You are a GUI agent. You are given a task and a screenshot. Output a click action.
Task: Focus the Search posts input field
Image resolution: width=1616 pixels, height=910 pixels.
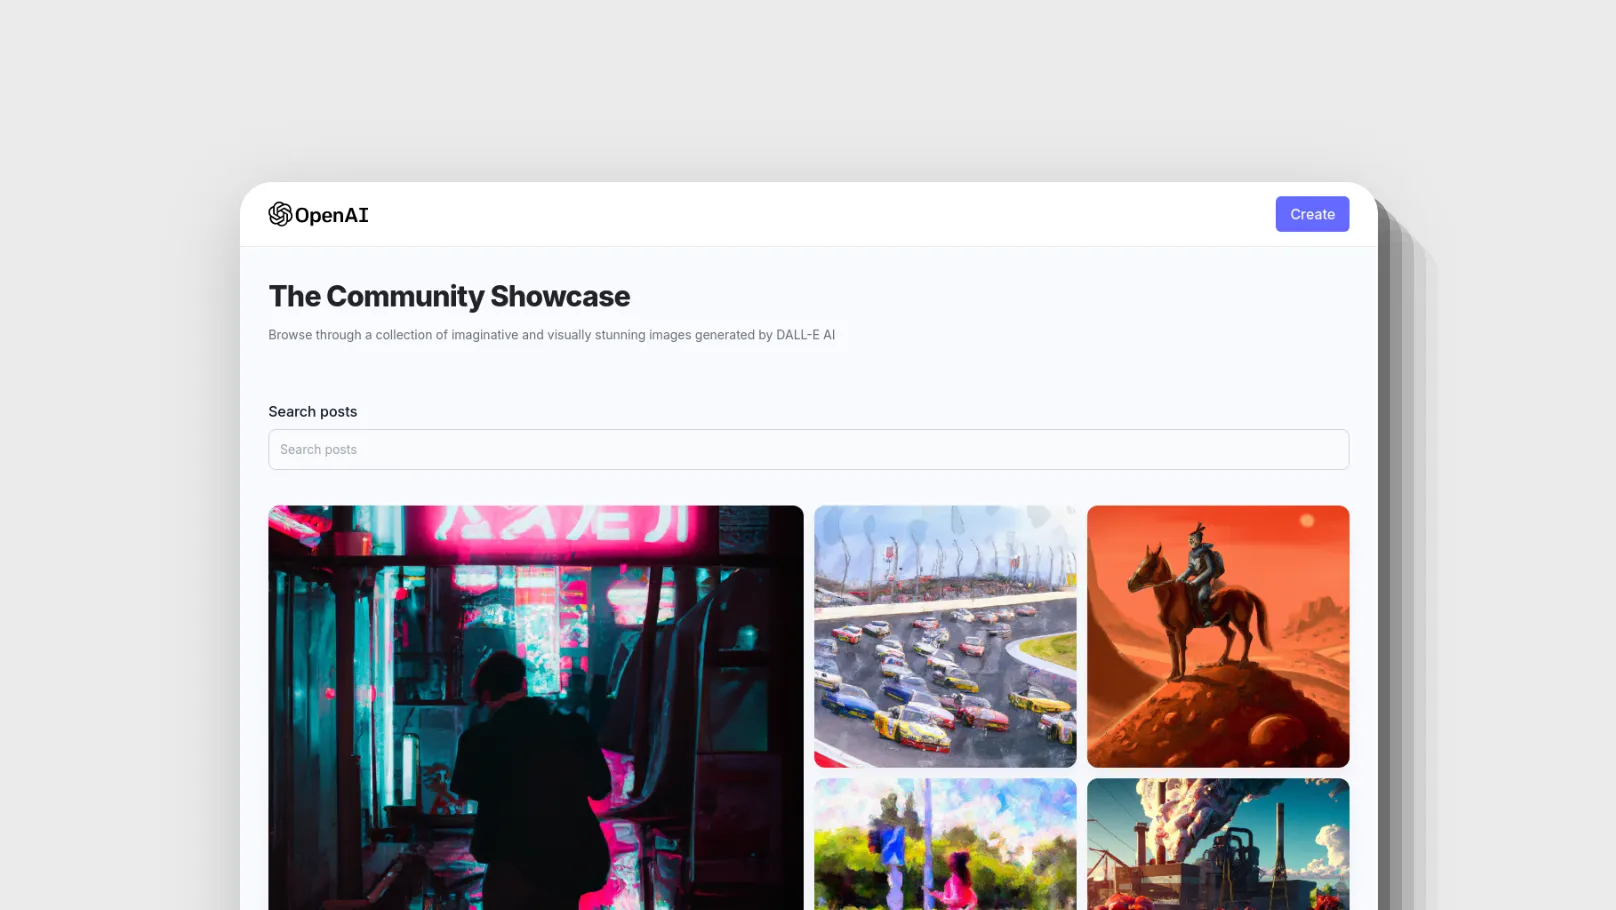coord(808,449)
